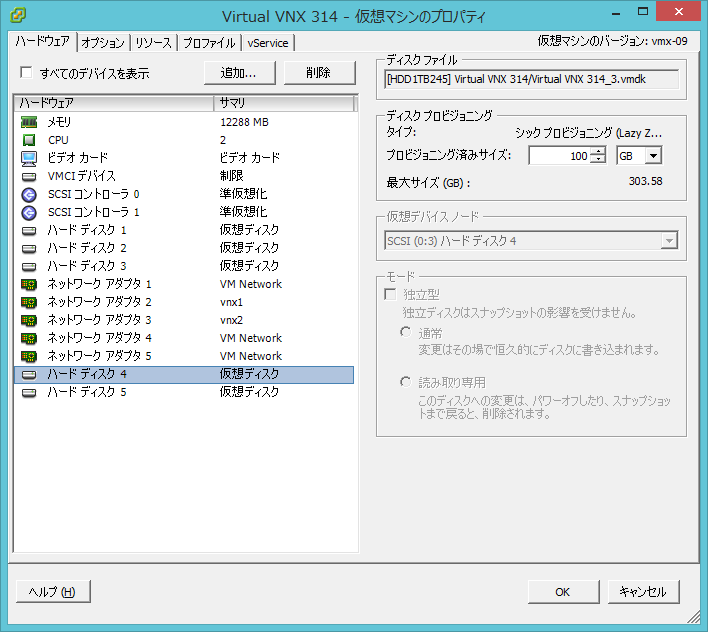Select the 読み取り専用 radio button
This screenshot has height=632, width=708.
405,382
